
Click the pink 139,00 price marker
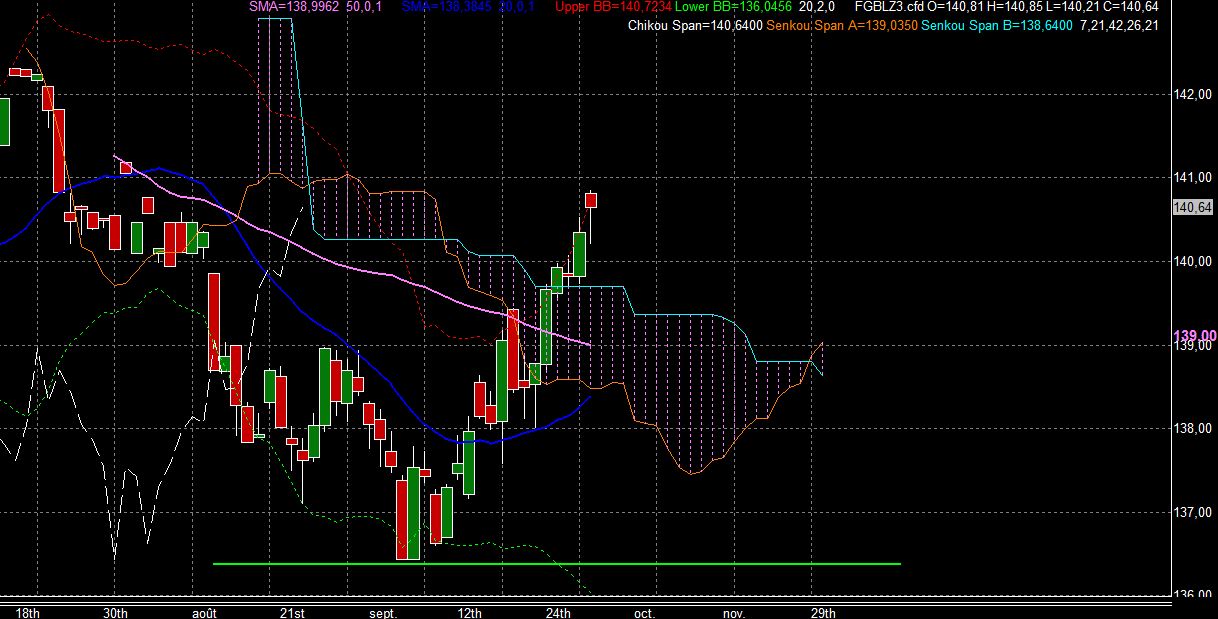[1194, 335]
